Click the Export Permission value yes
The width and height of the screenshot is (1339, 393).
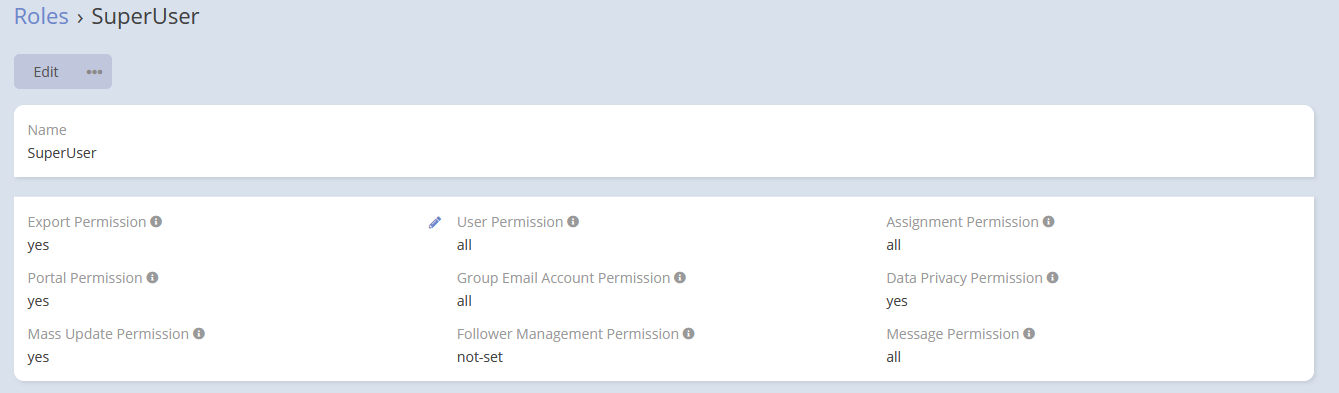[x=39, y=245]
